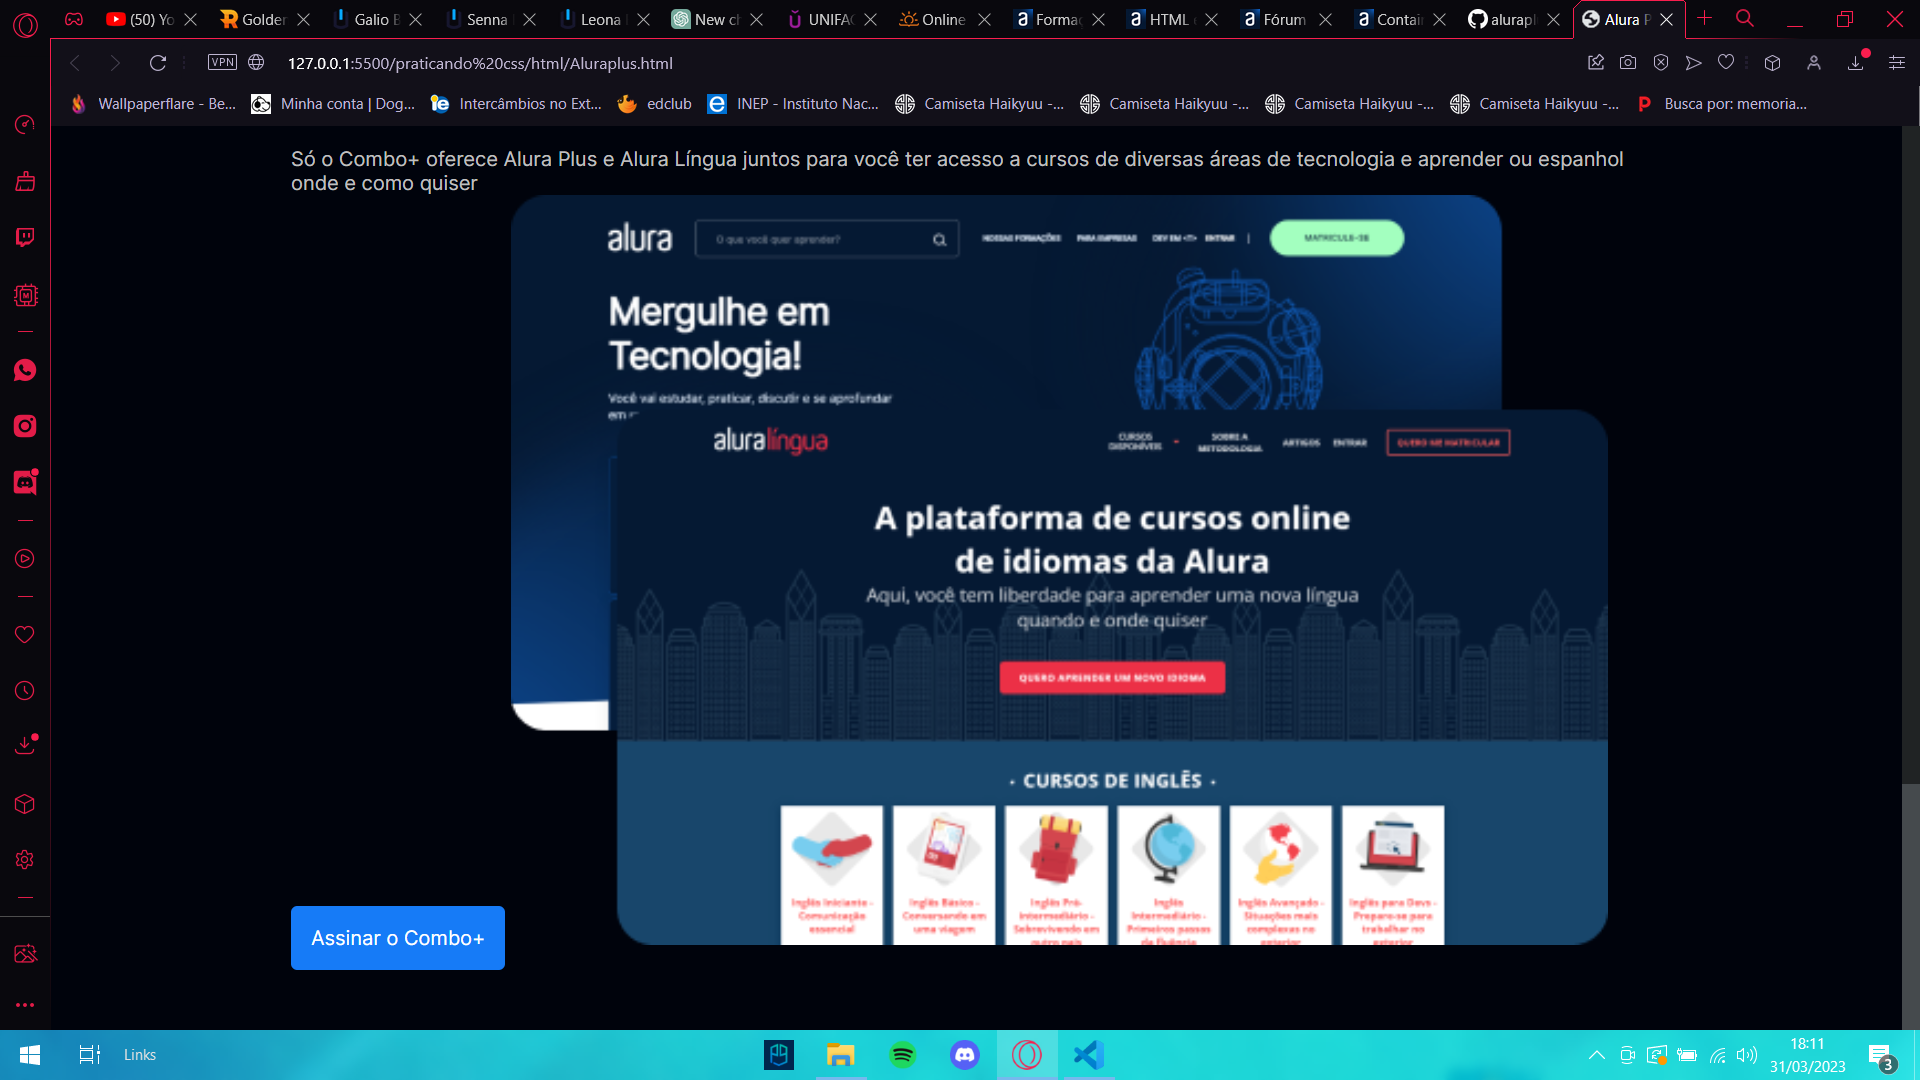Click the WhatsApp icon in sidebar
The width and height of the screenshot is (1920, 1080).
coord(24,369)
